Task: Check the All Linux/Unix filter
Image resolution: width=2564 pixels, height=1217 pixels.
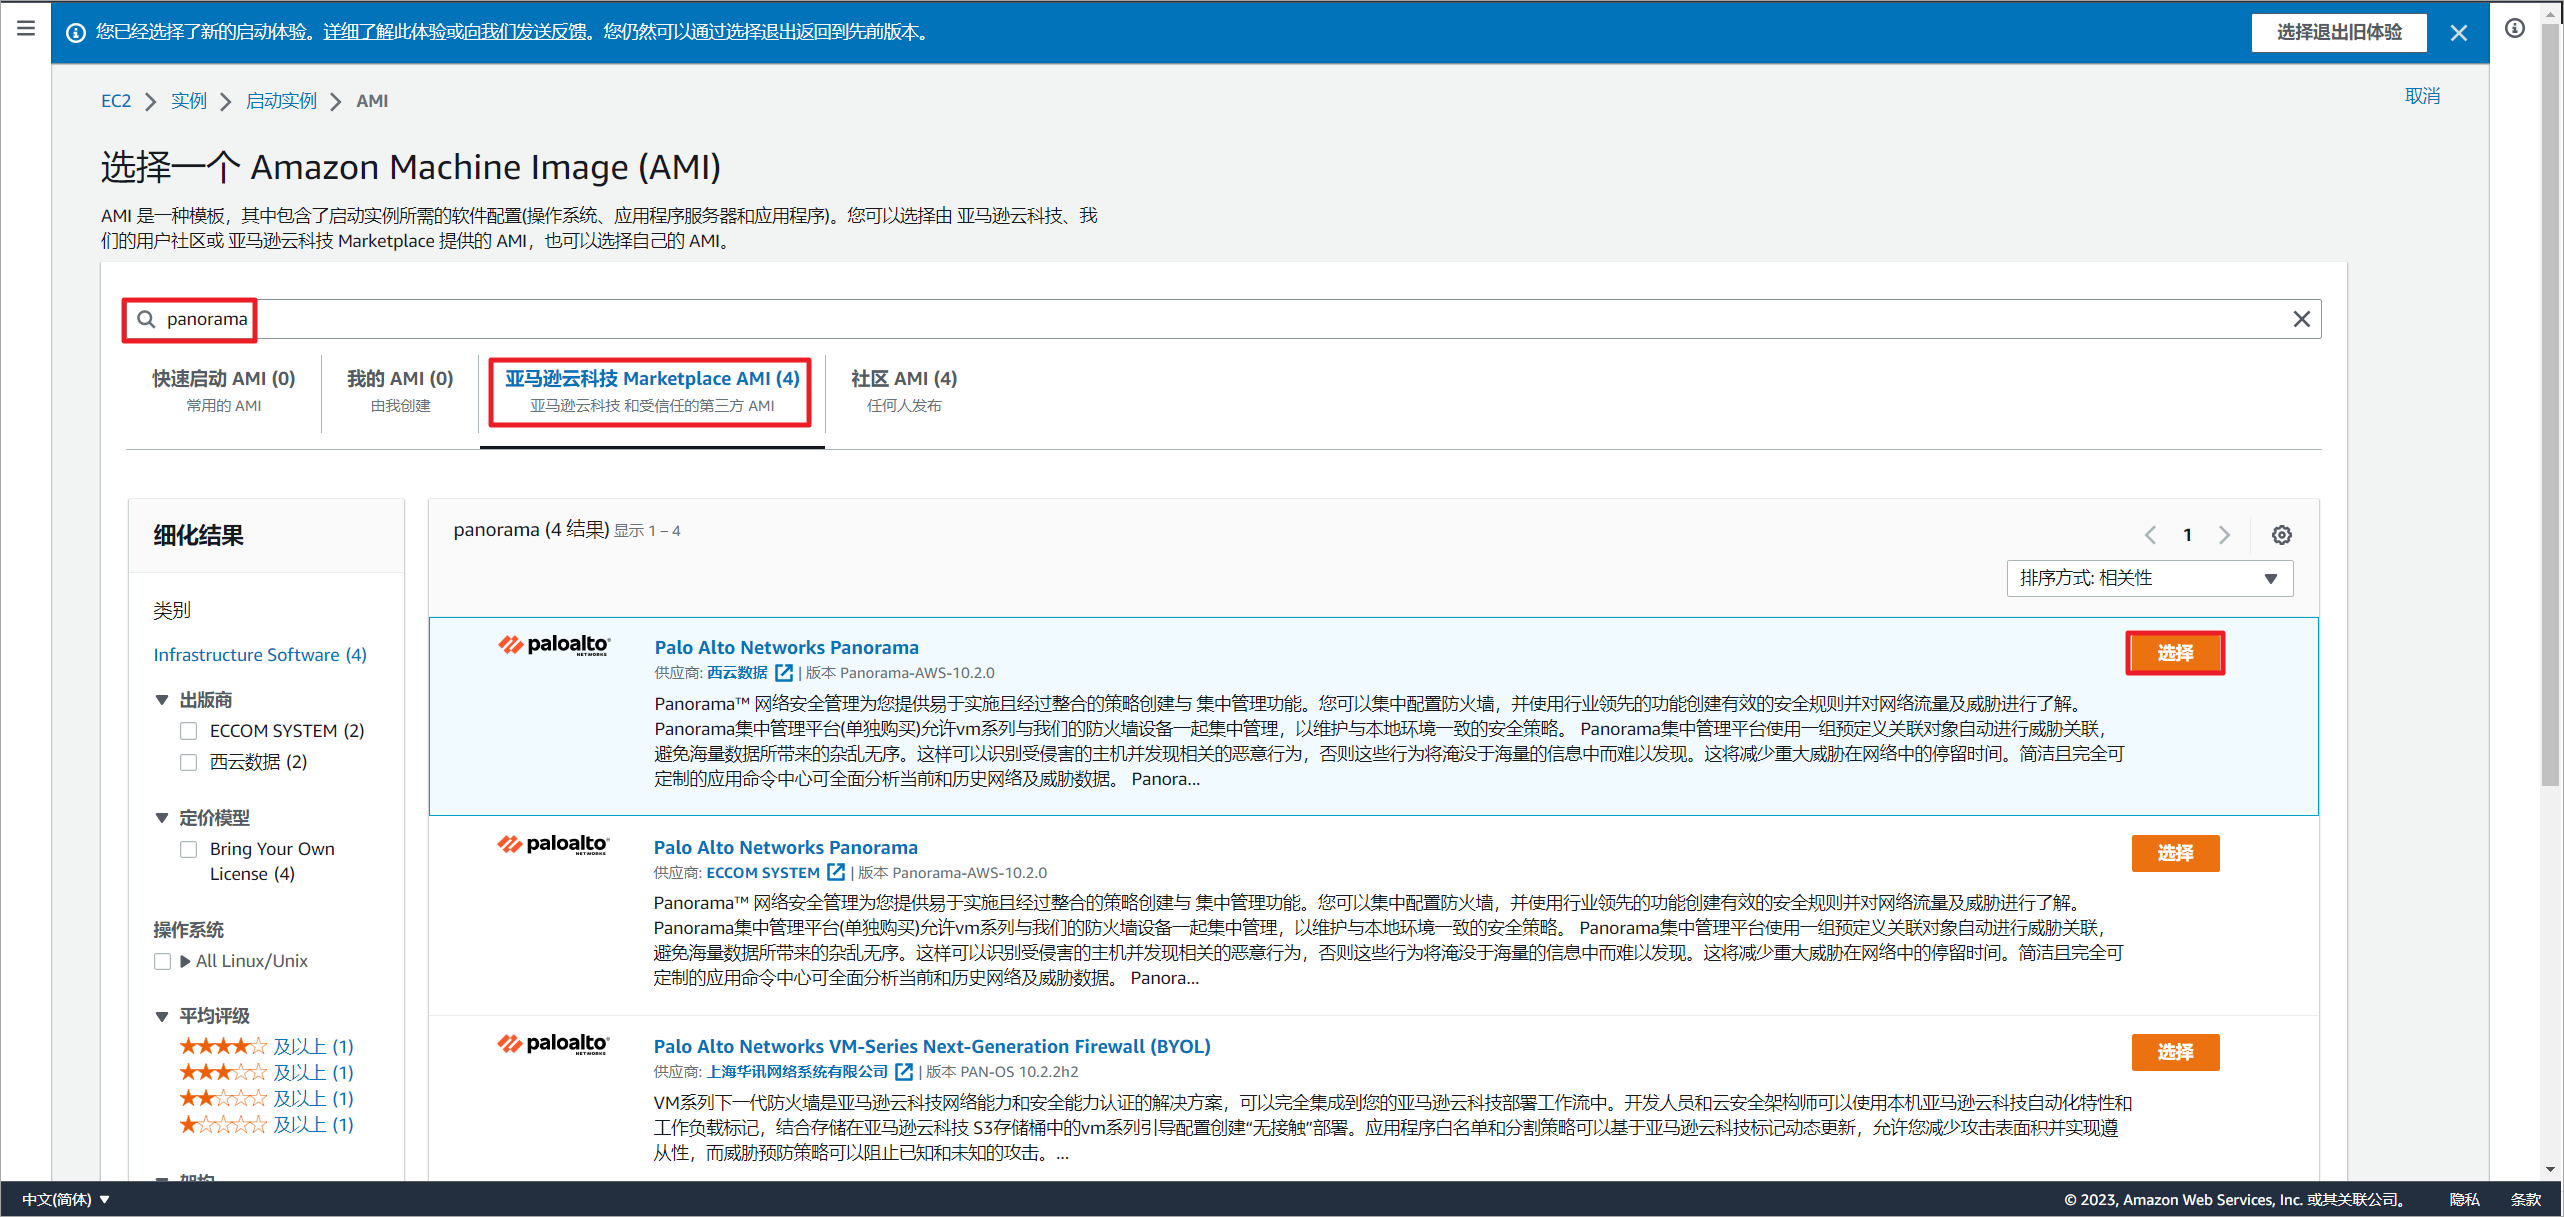Action: (x=162, y=961)
